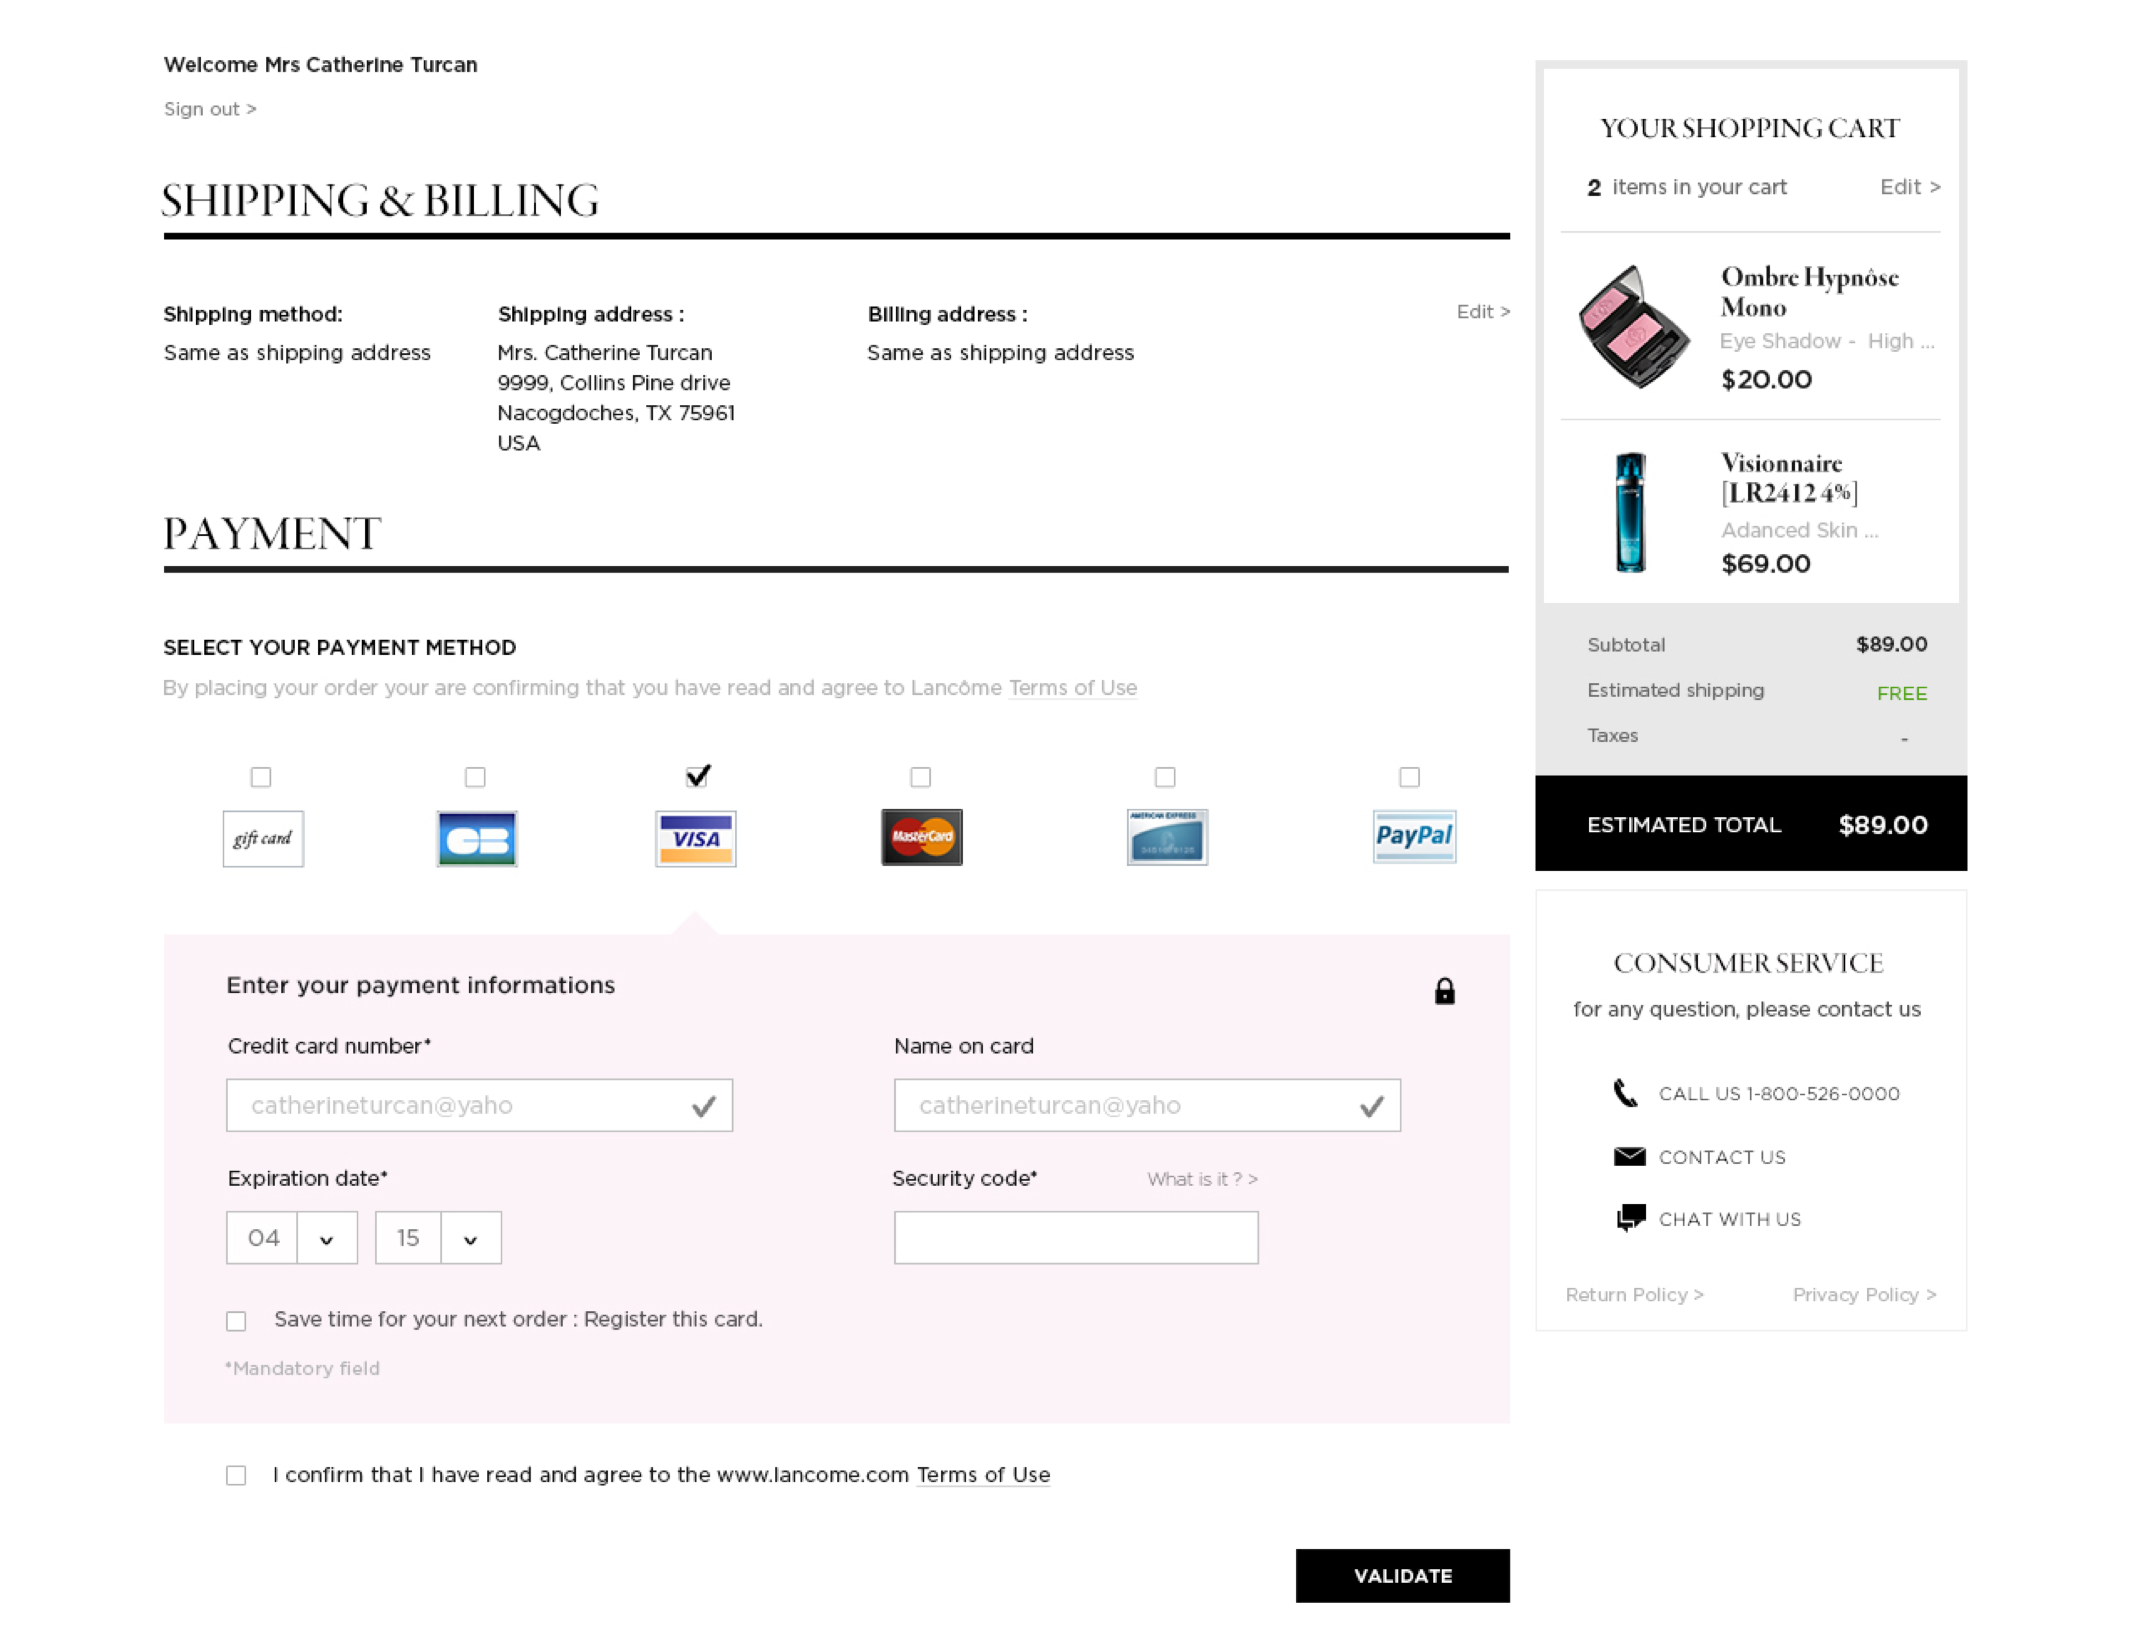
Task: Click the Security code input field
Action: coord(1076,1238)
